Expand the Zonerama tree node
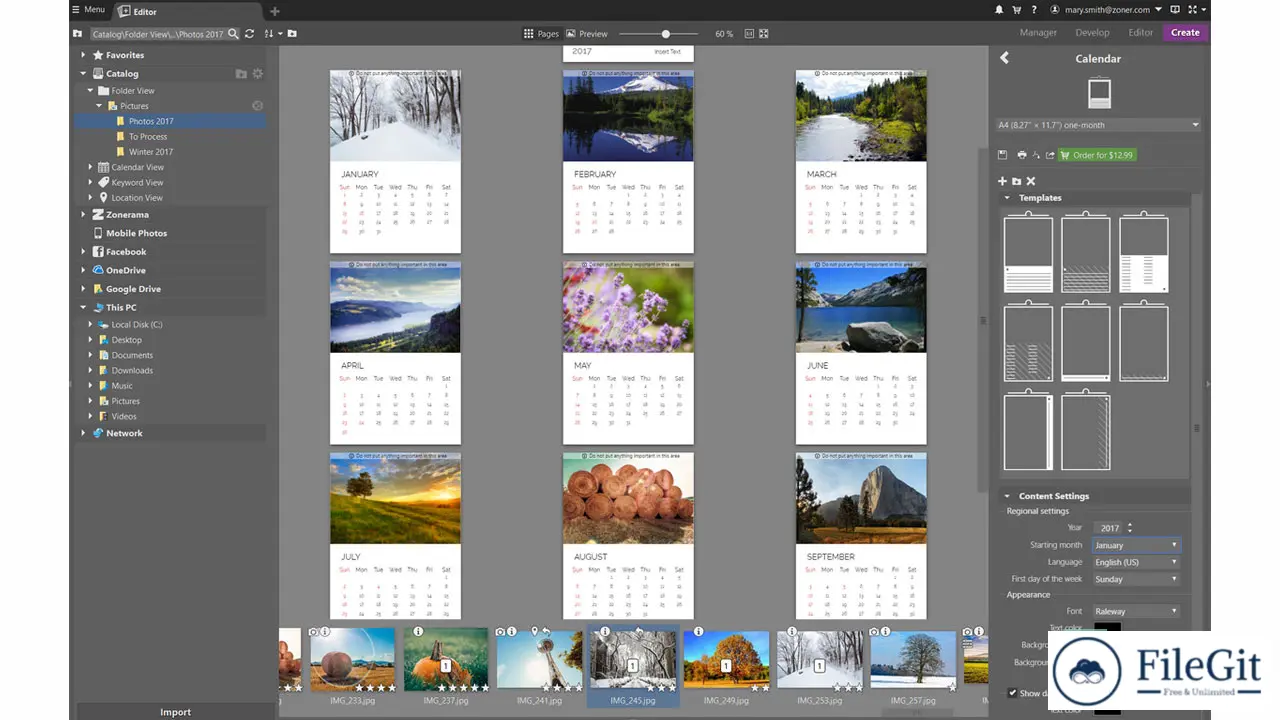The height and width of the screenshot is (720, 1280). 83,214
